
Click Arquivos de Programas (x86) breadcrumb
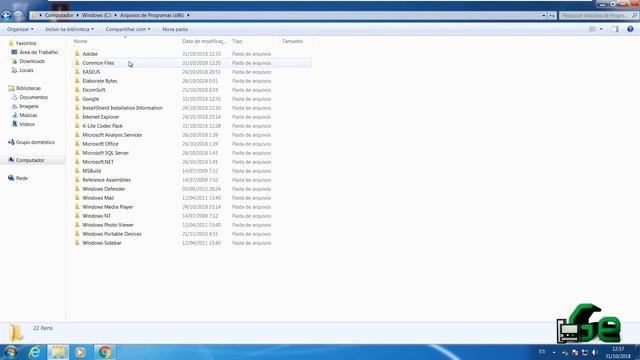pos(152,15)
